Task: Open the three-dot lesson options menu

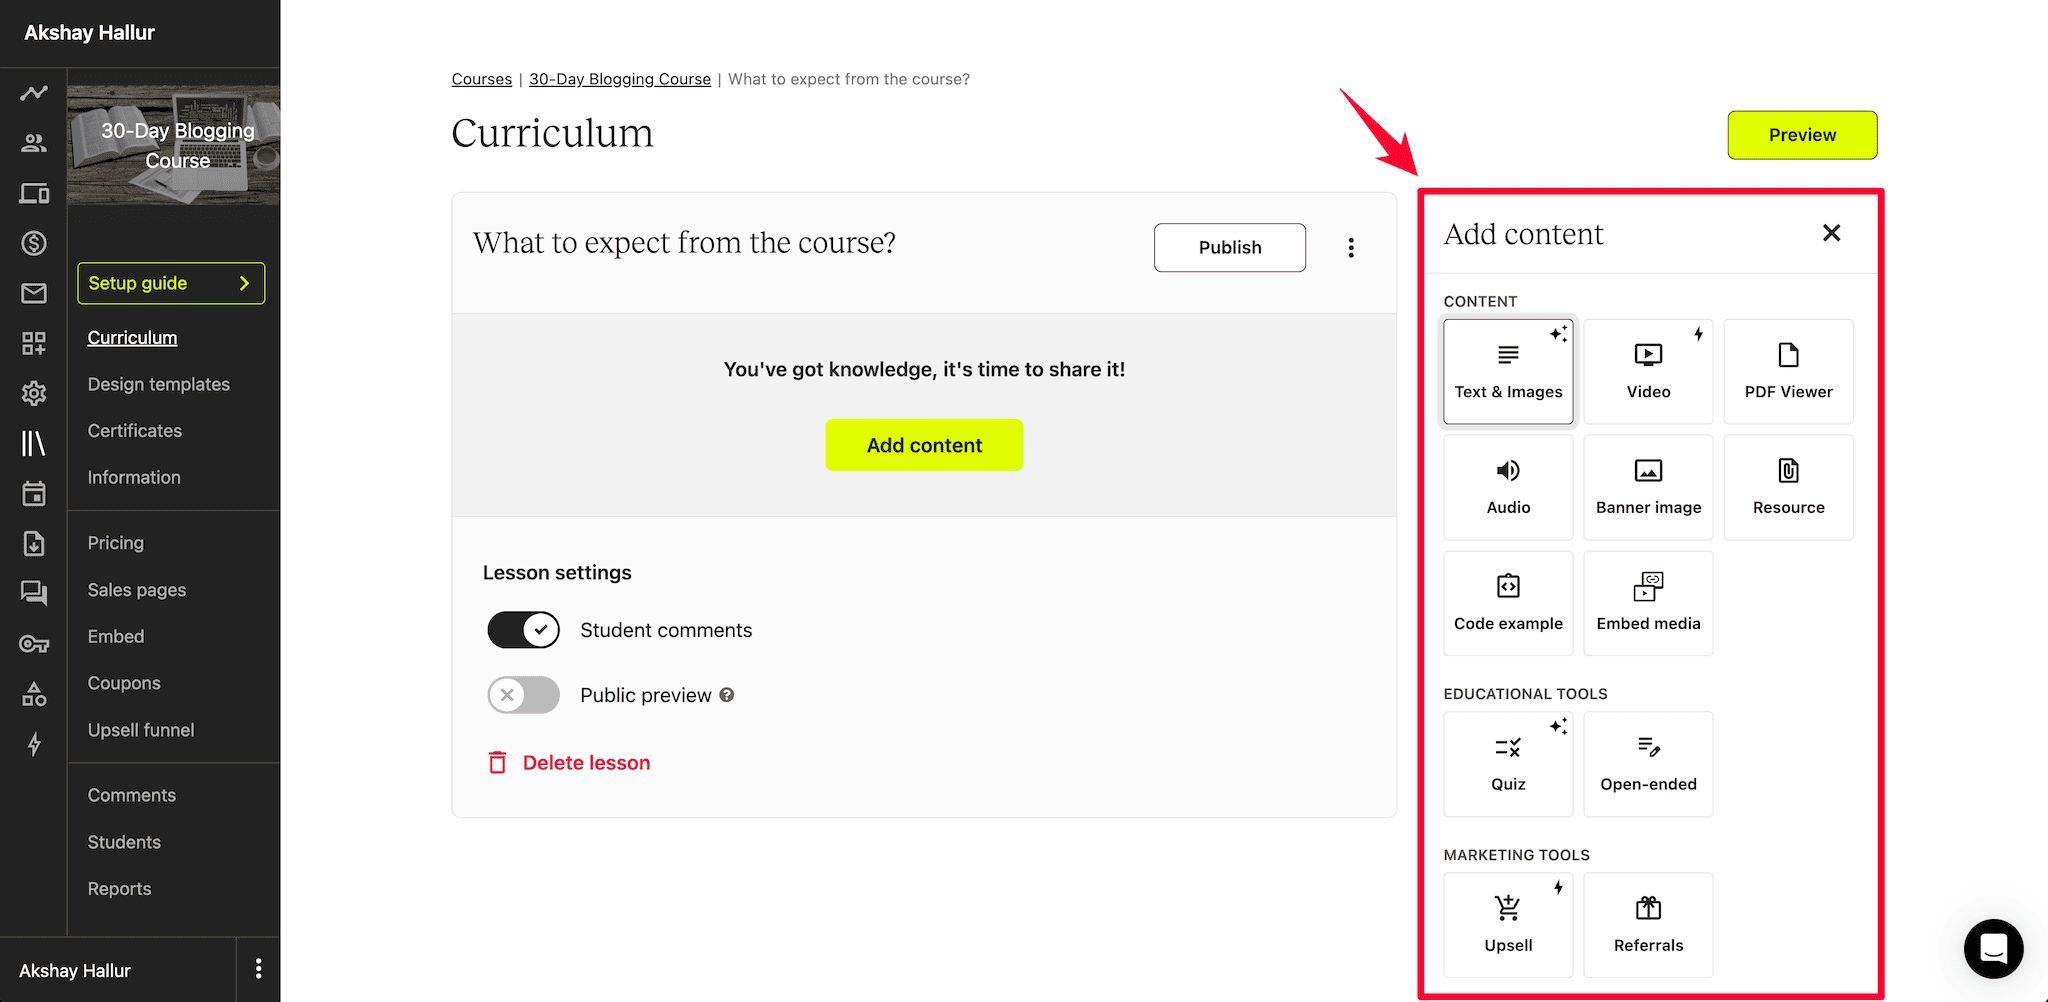Action: (1351, 247)
